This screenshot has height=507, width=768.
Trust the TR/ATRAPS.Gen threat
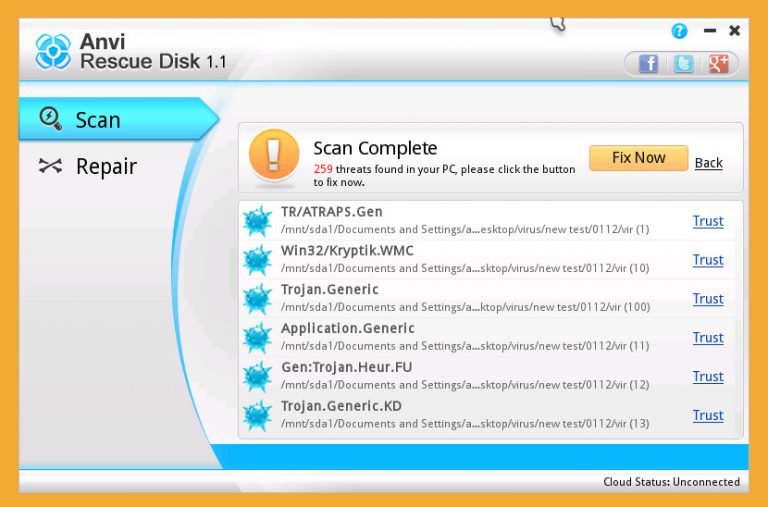click(708, 221)
